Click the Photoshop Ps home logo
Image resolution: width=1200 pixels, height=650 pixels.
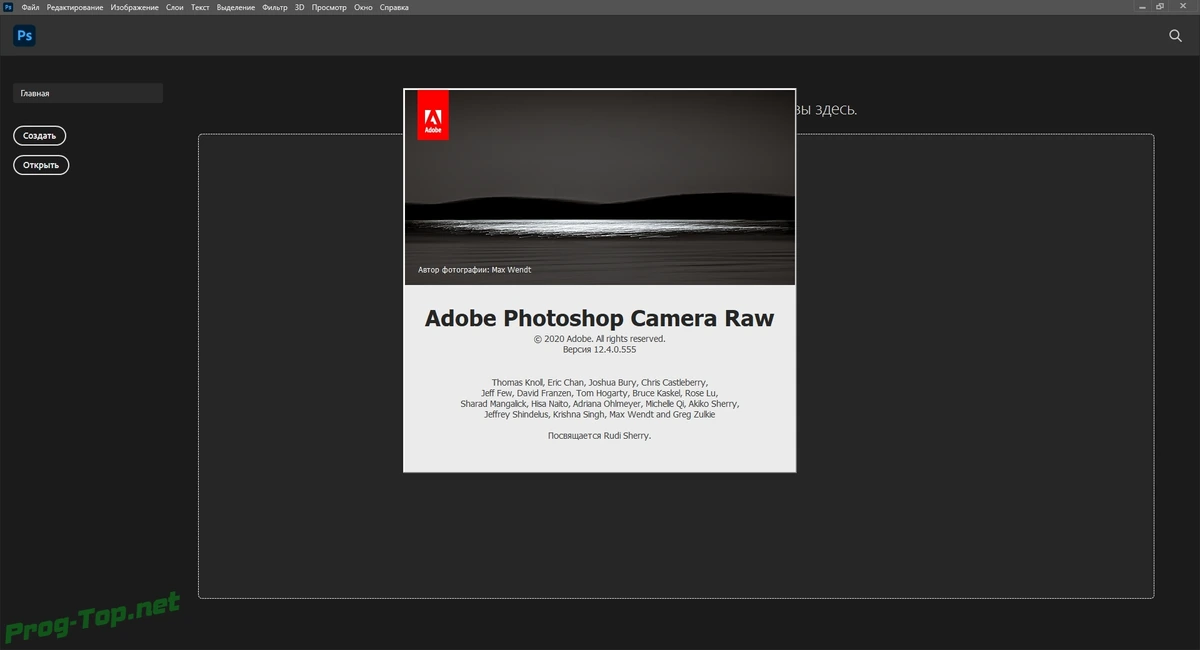25,35
